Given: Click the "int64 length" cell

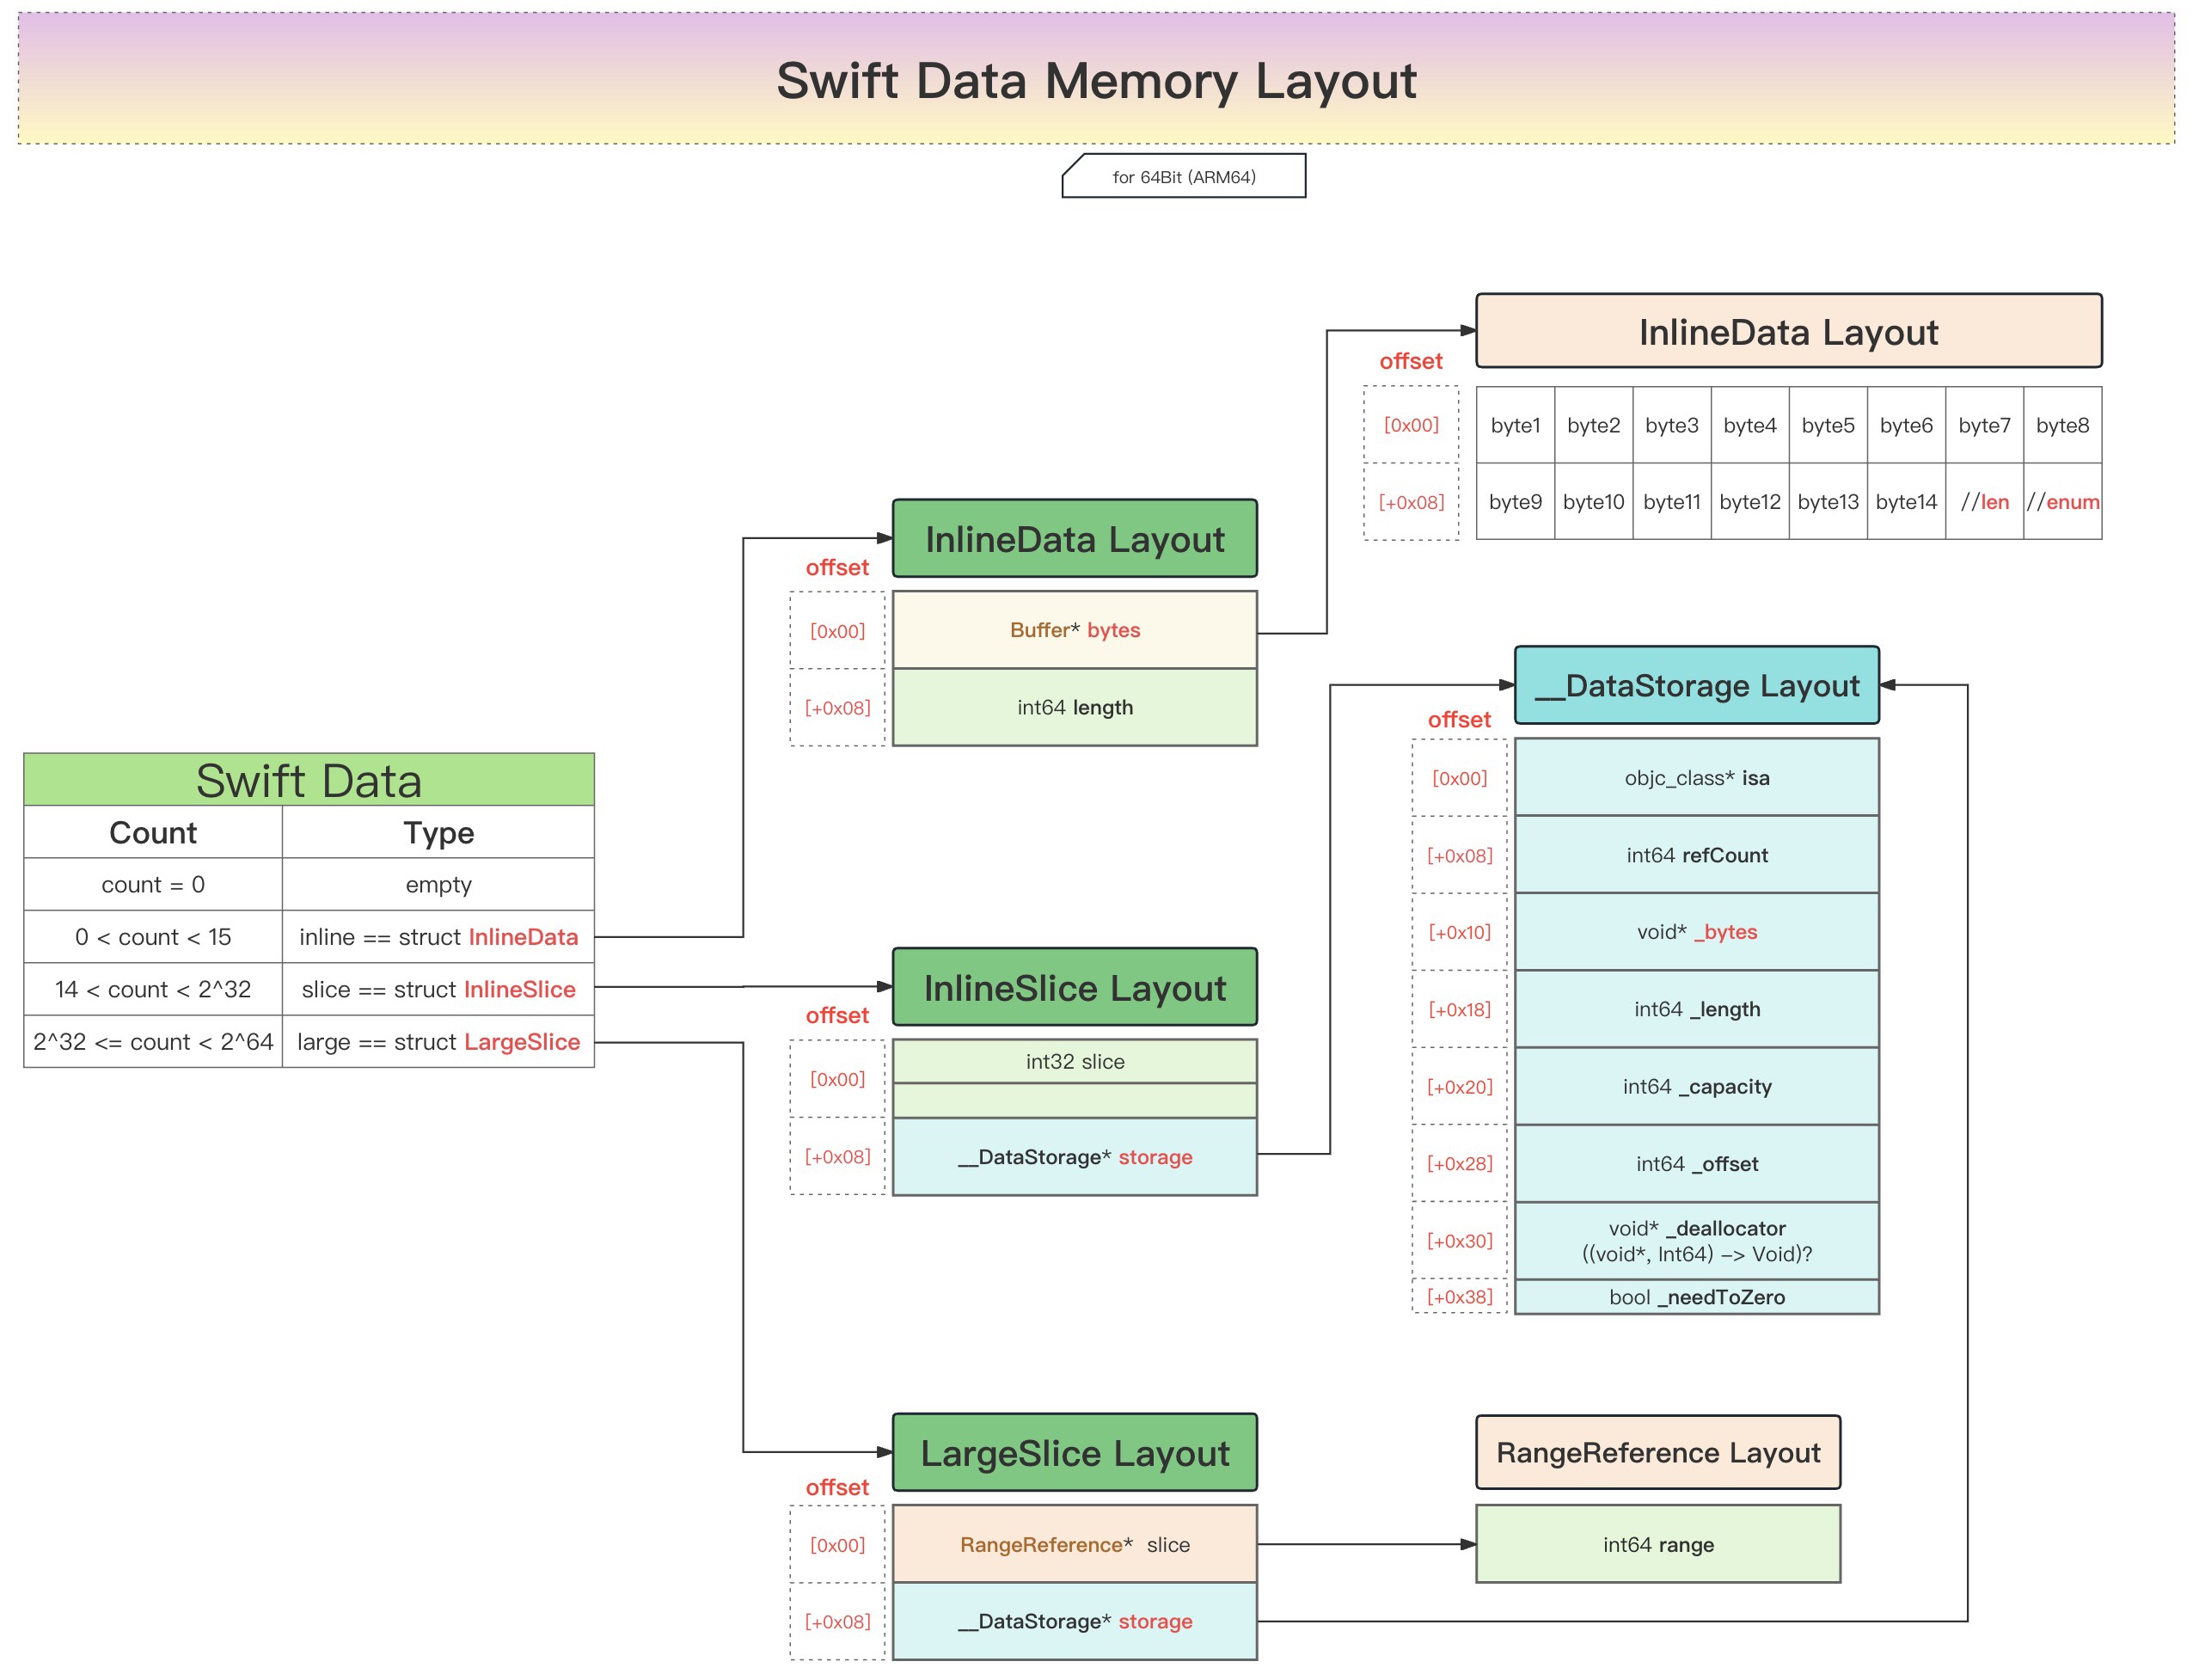Looking at the screenshot, I should [1075, 707].
